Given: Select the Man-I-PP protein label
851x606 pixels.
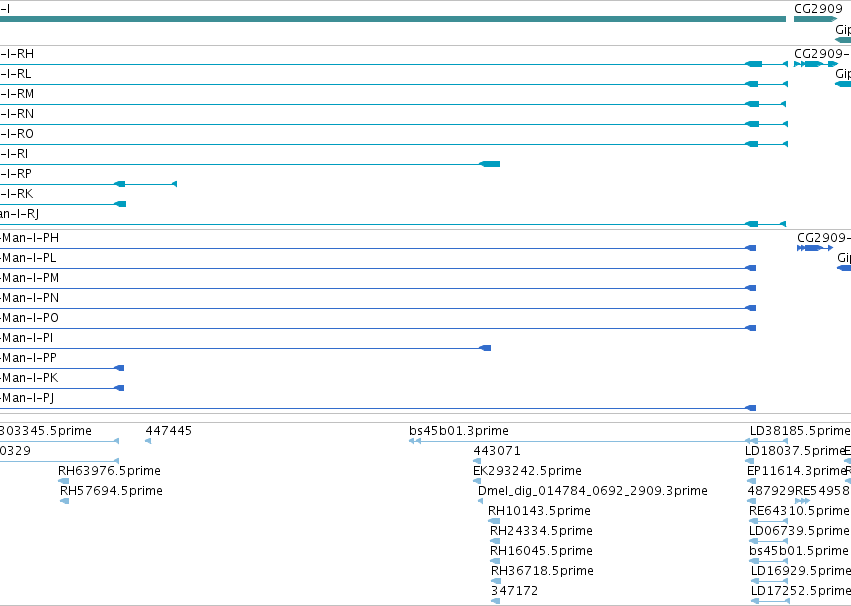Looking at the screenshot, I should coord(28,358).
